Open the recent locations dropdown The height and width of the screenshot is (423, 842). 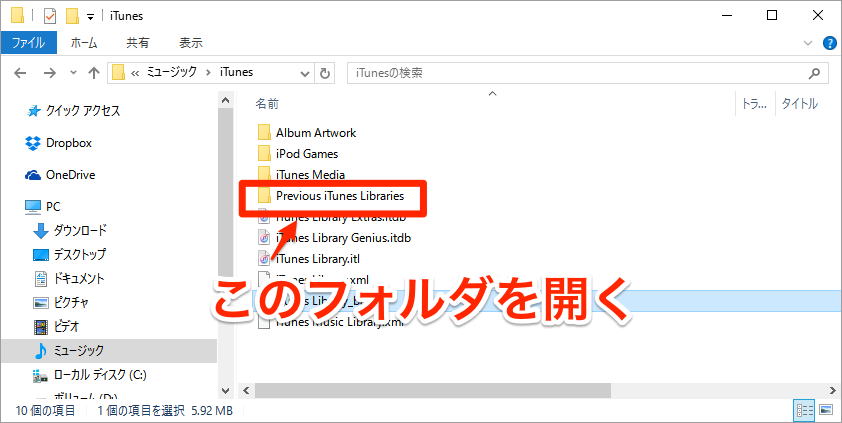pyautogui.click(x=74, y=73)
